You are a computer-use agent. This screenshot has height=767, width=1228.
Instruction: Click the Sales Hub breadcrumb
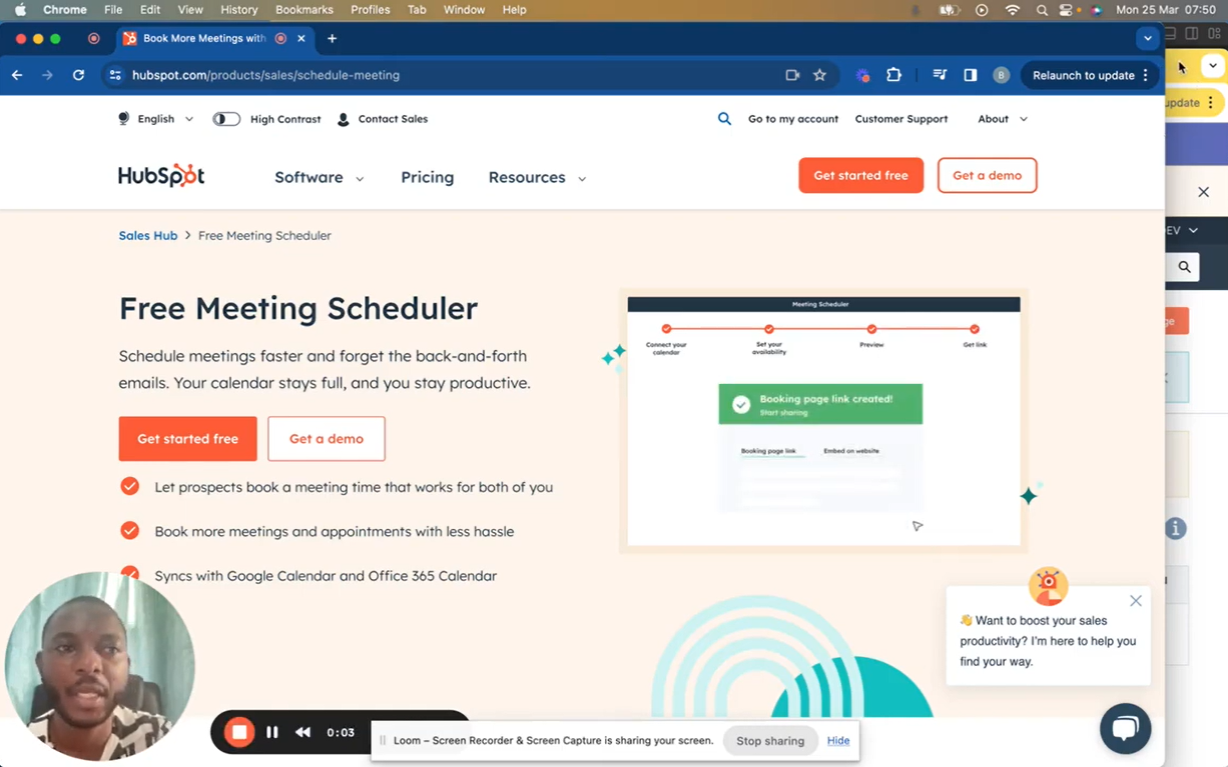coord(148,236)
